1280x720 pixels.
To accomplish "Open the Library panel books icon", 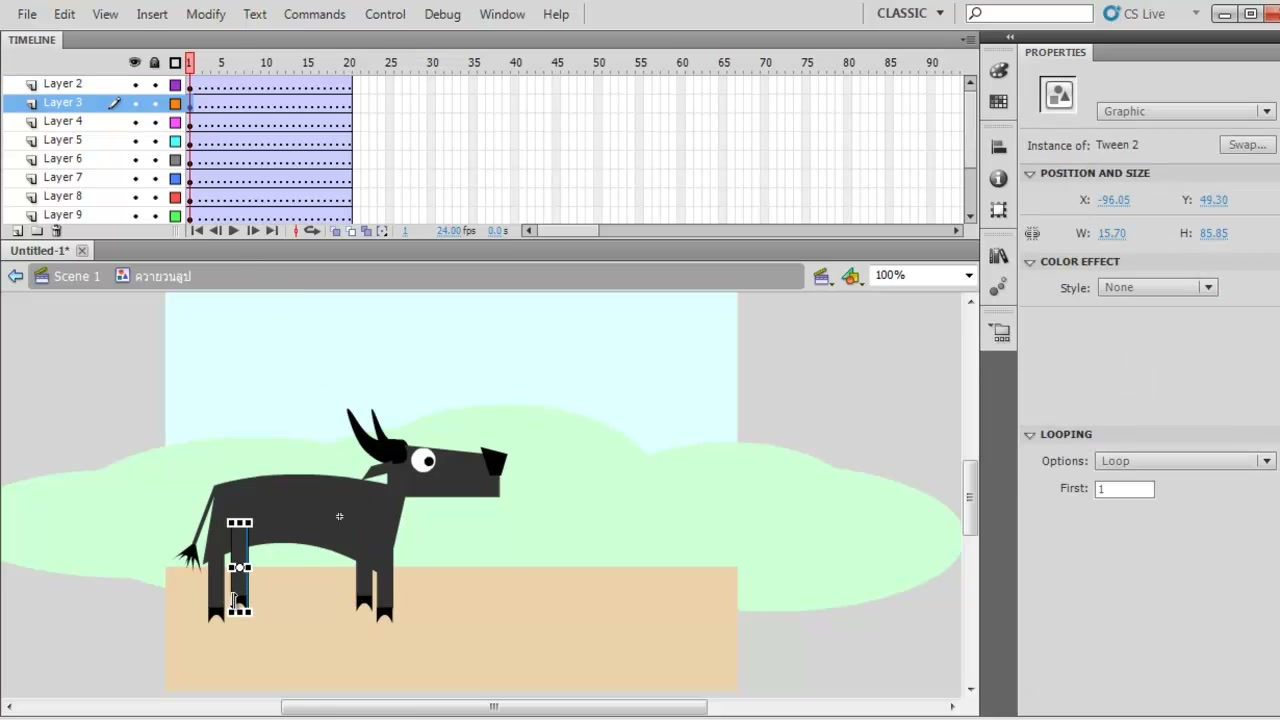I will 998,256.
